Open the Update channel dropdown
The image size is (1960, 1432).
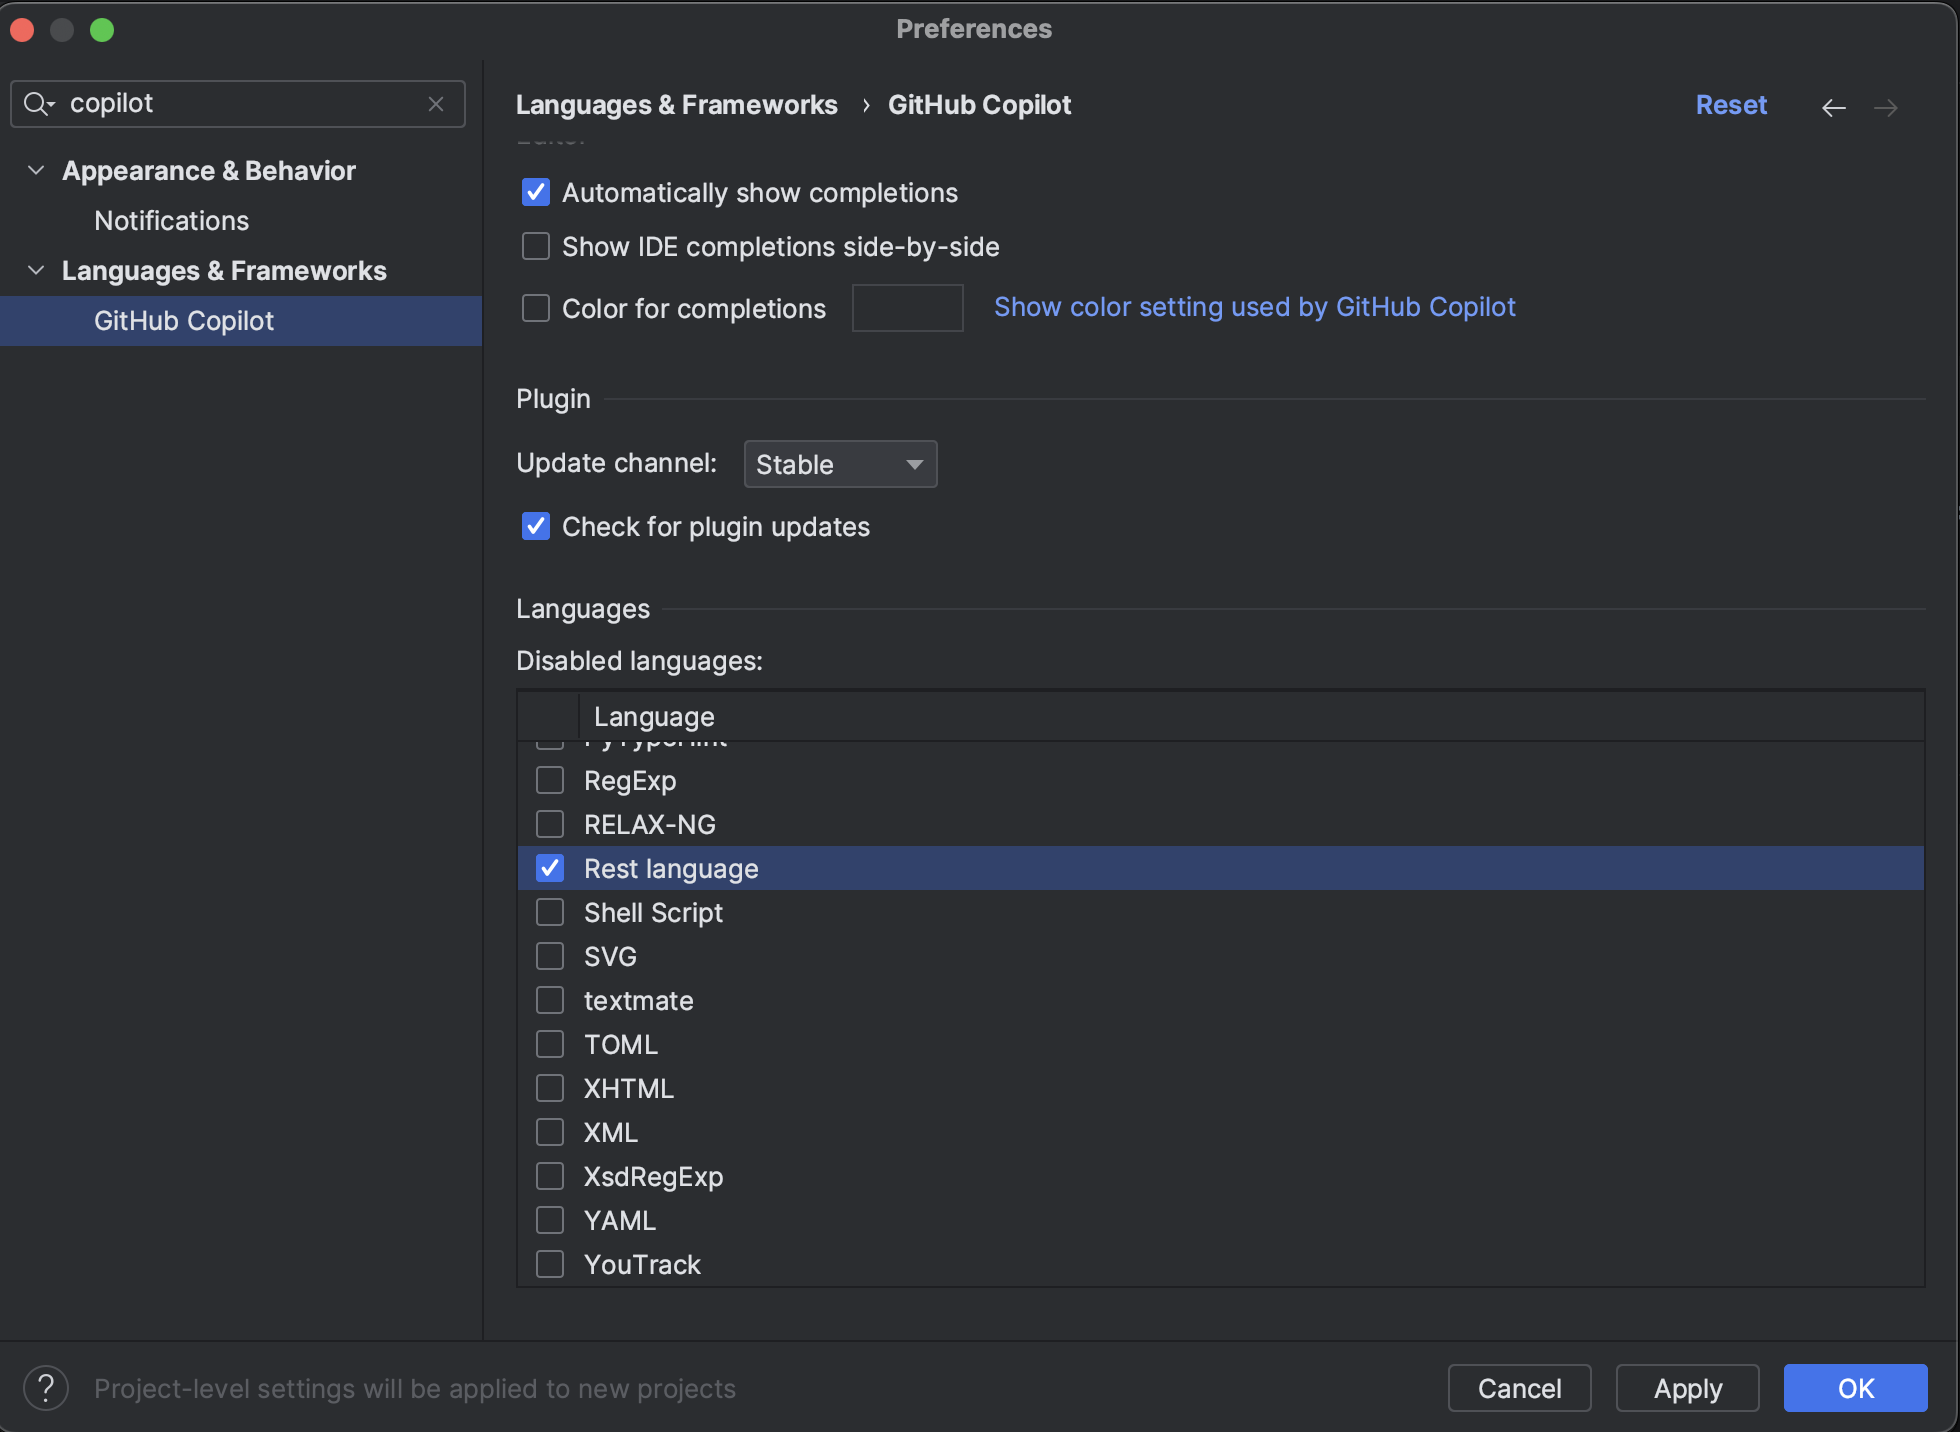point(839,464)
